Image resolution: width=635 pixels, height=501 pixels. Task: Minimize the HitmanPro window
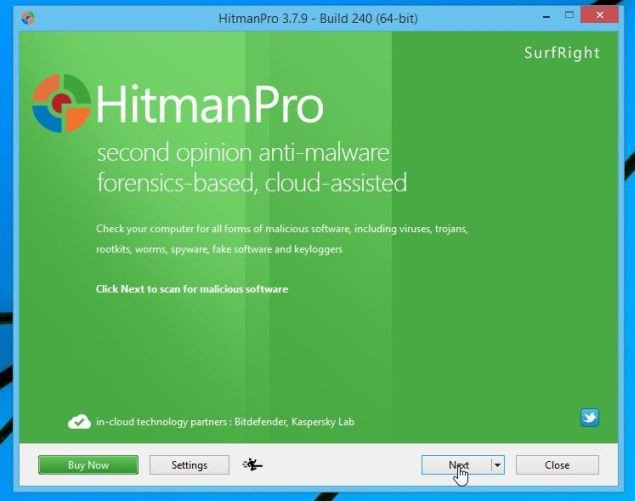(x=542, y=16)
